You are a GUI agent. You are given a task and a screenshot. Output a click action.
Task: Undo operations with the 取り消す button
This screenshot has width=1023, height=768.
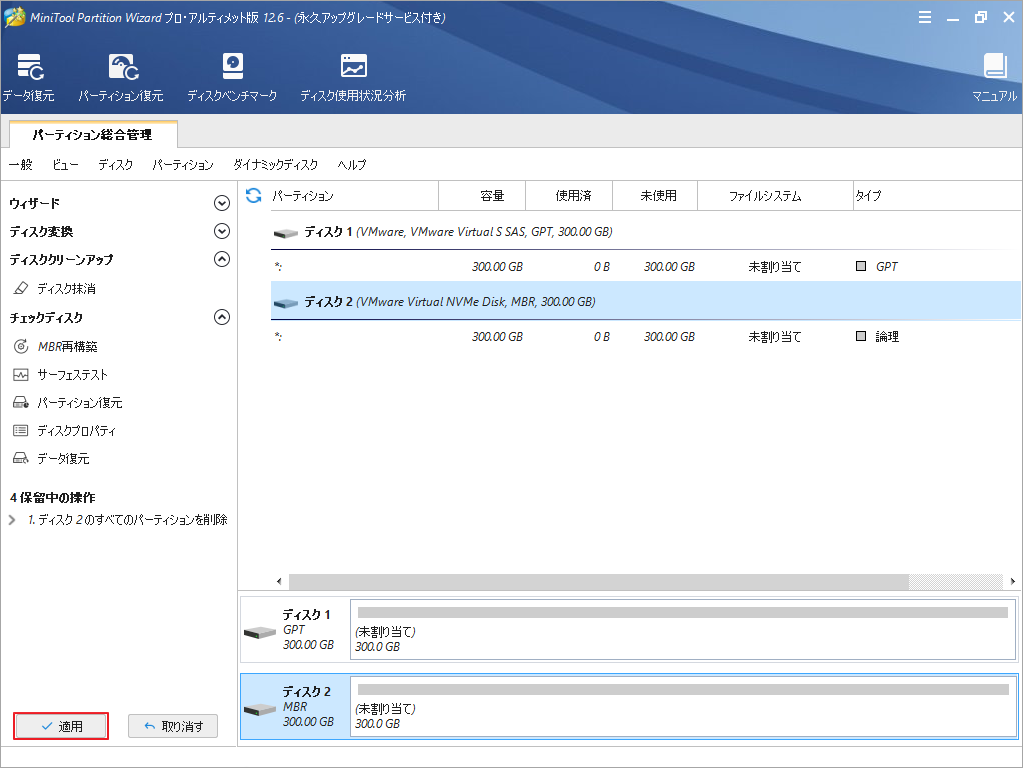pyautogui.click(x=173, y=726)
